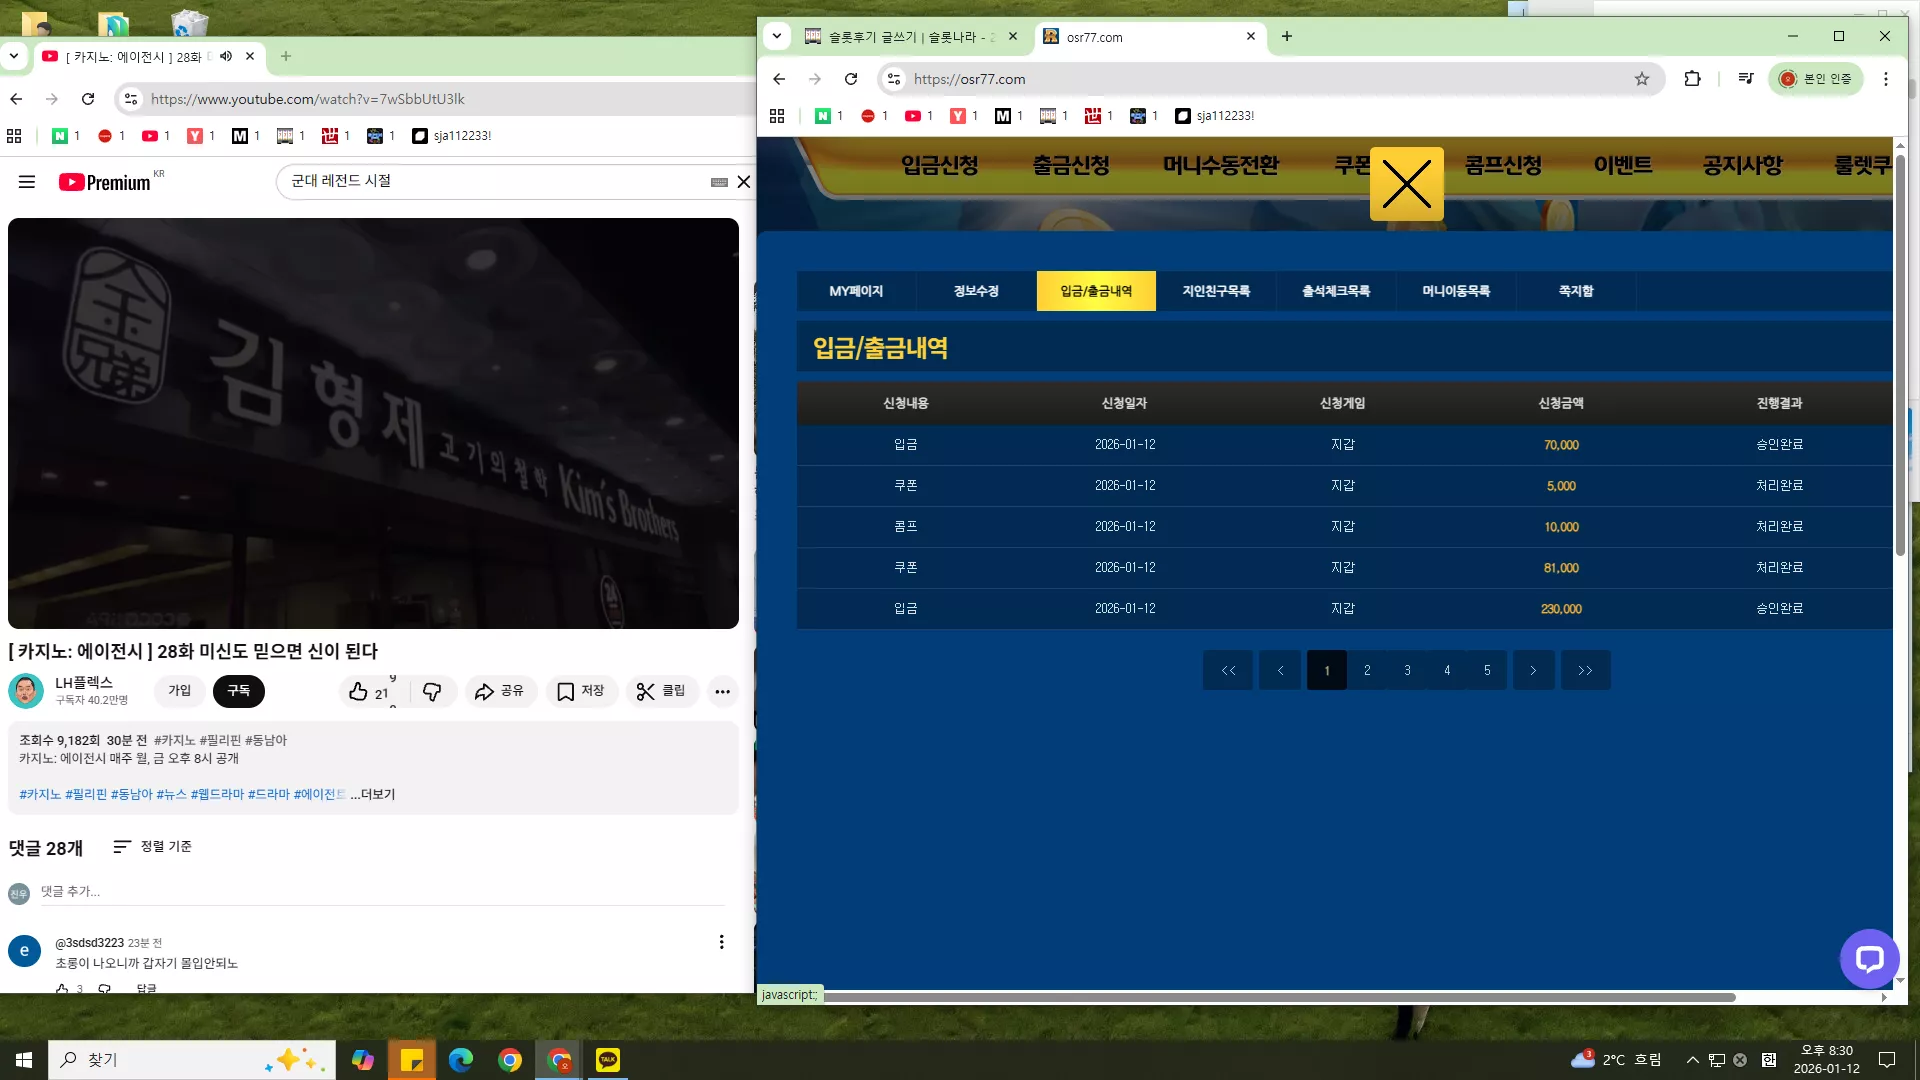This screenshot has width=1920, height=1080.
Task: Switch to the 머니이동목록 tab
Action: point(1456,291)
